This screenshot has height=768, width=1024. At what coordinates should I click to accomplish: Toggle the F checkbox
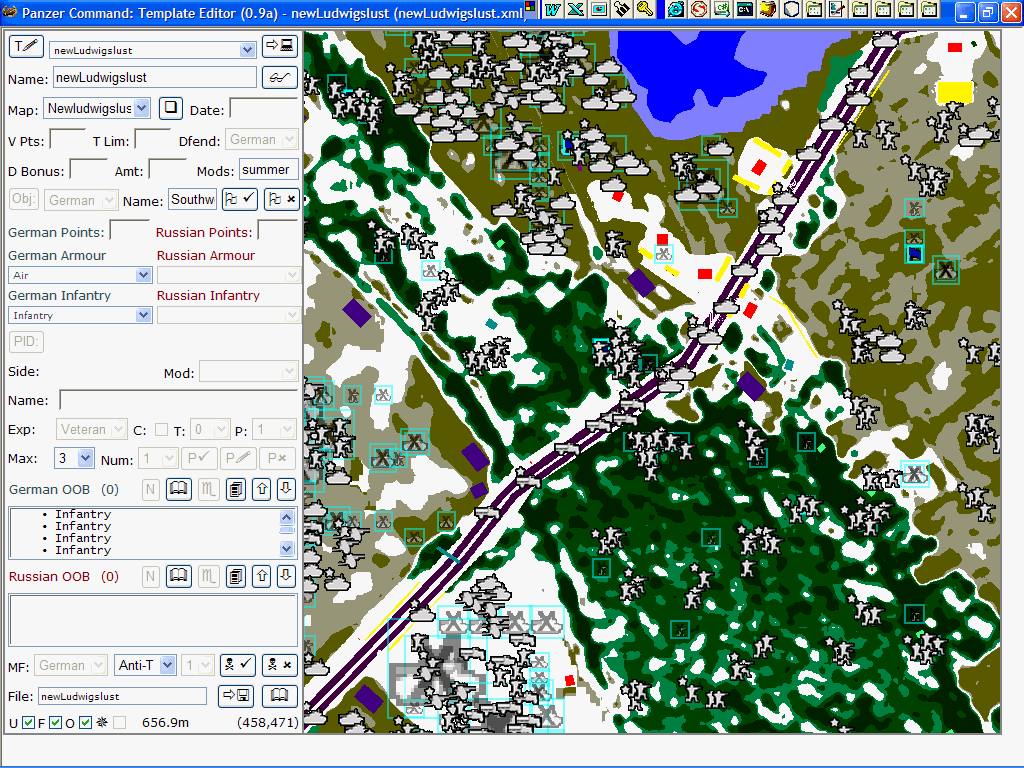[56, 722]
